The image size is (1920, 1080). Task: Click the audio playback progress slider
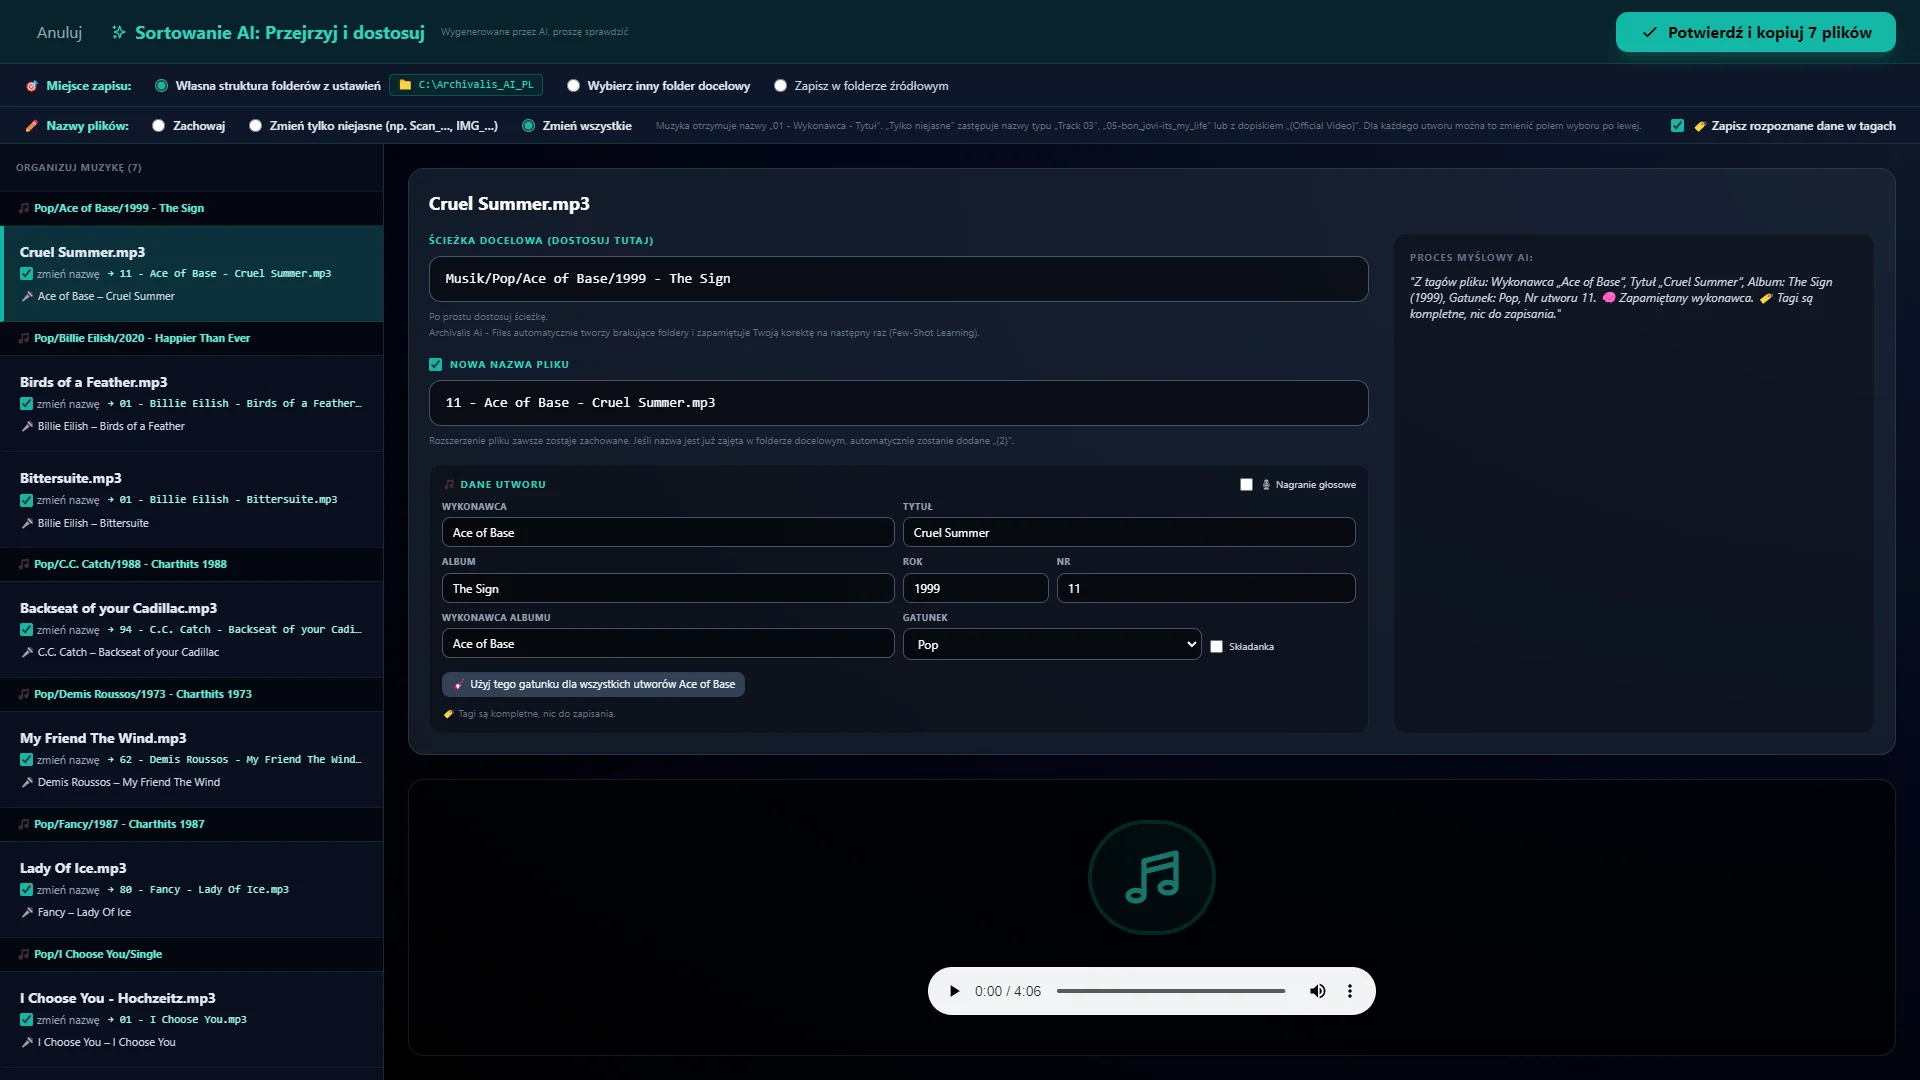1171,991
